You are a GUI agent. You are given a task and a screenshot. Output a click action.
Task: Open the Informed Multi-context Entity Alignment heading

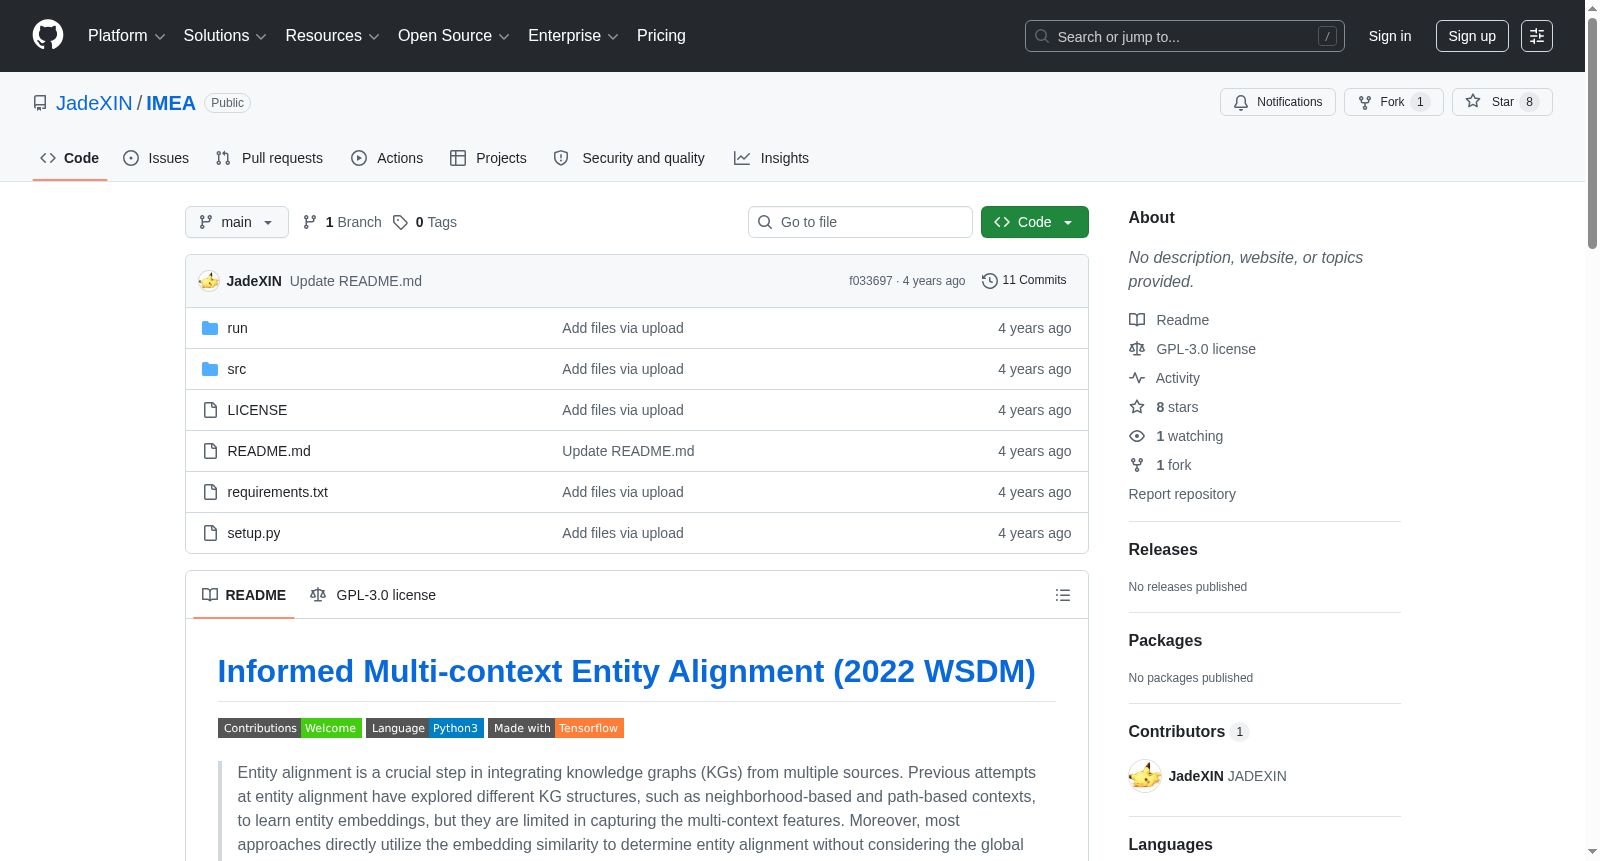[x=626, y=671]
